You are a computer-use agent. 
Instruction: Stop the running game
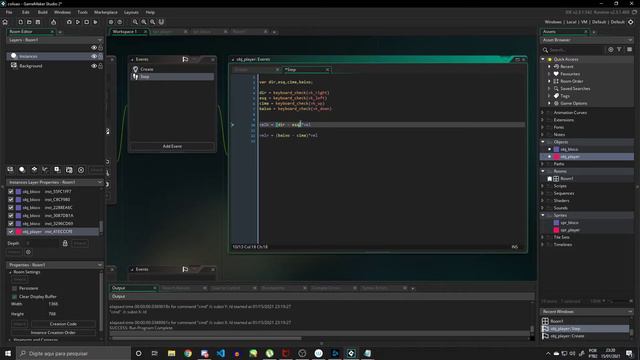[x=87, y=22]
